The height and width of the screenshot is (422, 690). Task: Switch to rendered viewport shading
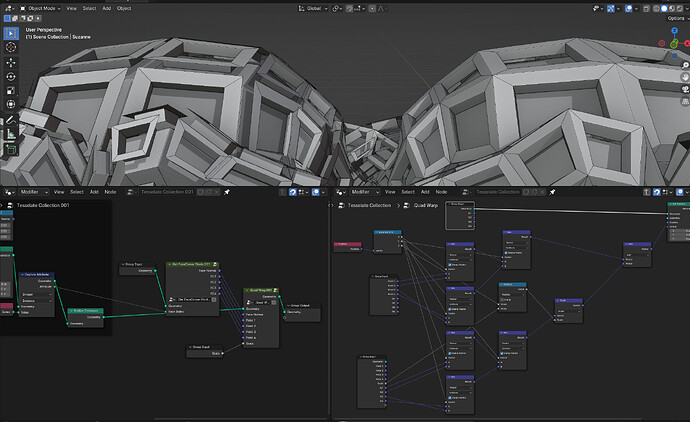point(679,8)
